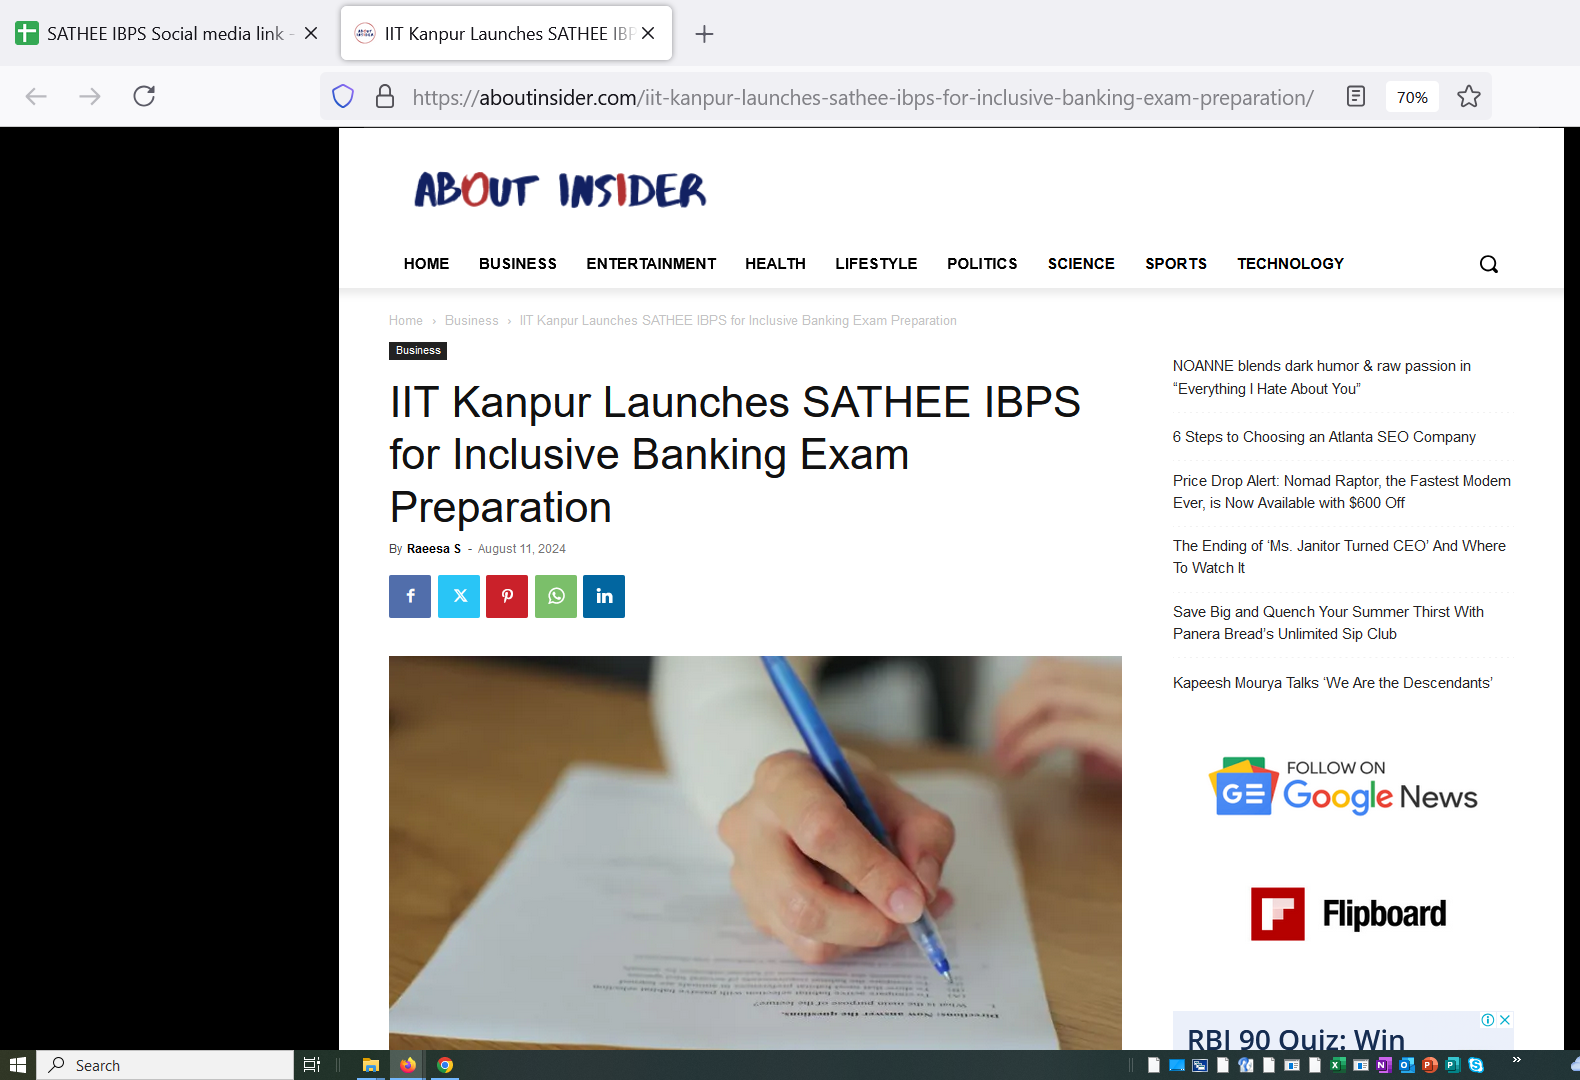Pin article using Pinterest icon
1580x1080 pixels.
pyautogui.click(x=507, y=596)
